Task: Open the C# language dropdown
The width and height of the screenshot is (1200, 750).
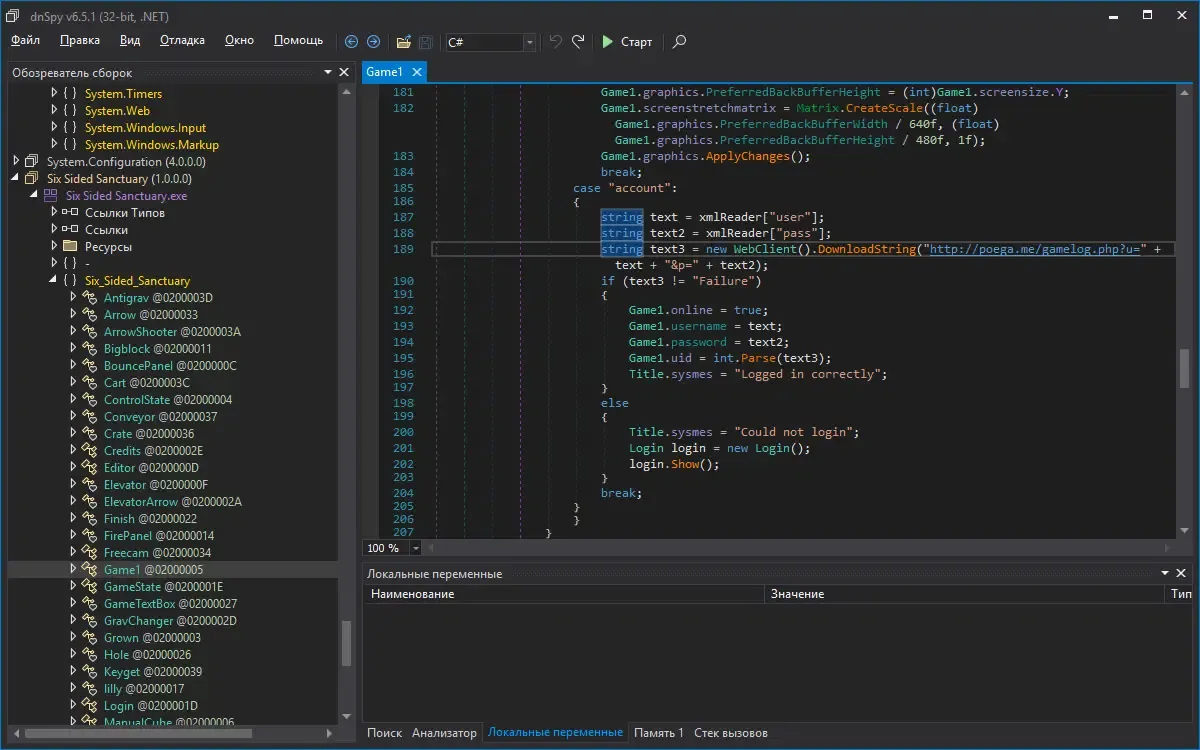Action: click(x=530, y=42)
